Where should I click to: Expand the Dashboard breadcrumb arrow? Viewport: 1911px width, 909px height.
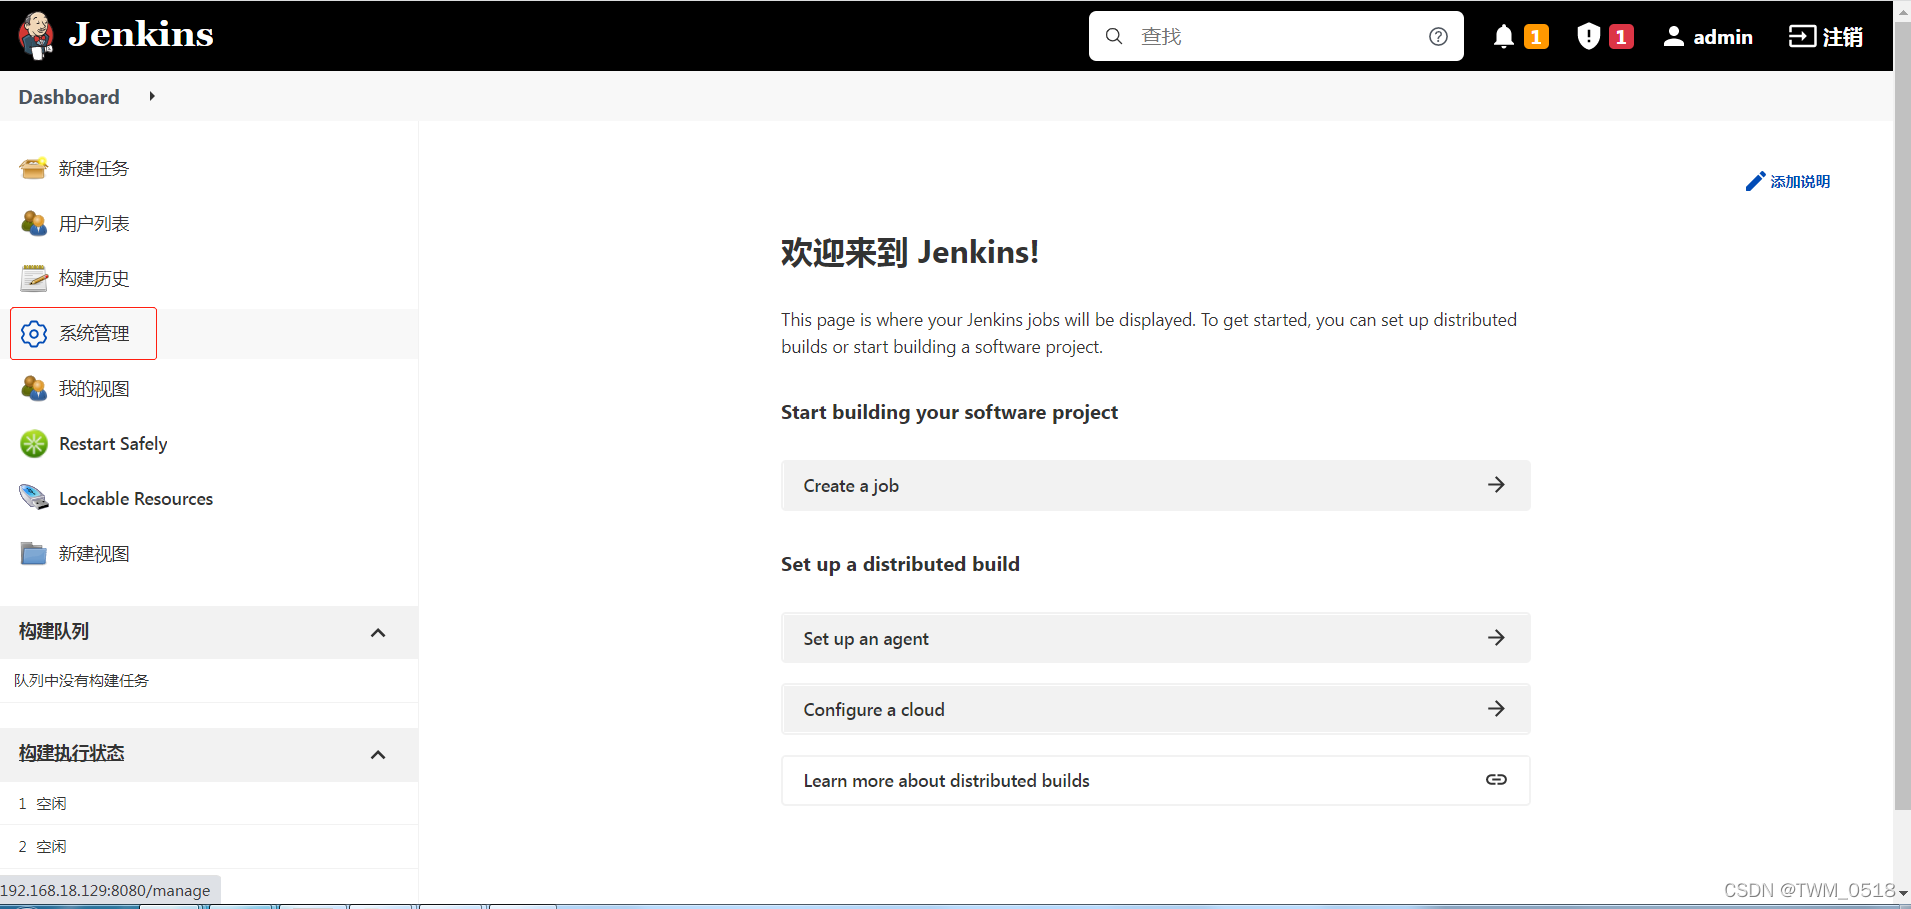pos(152,97)
